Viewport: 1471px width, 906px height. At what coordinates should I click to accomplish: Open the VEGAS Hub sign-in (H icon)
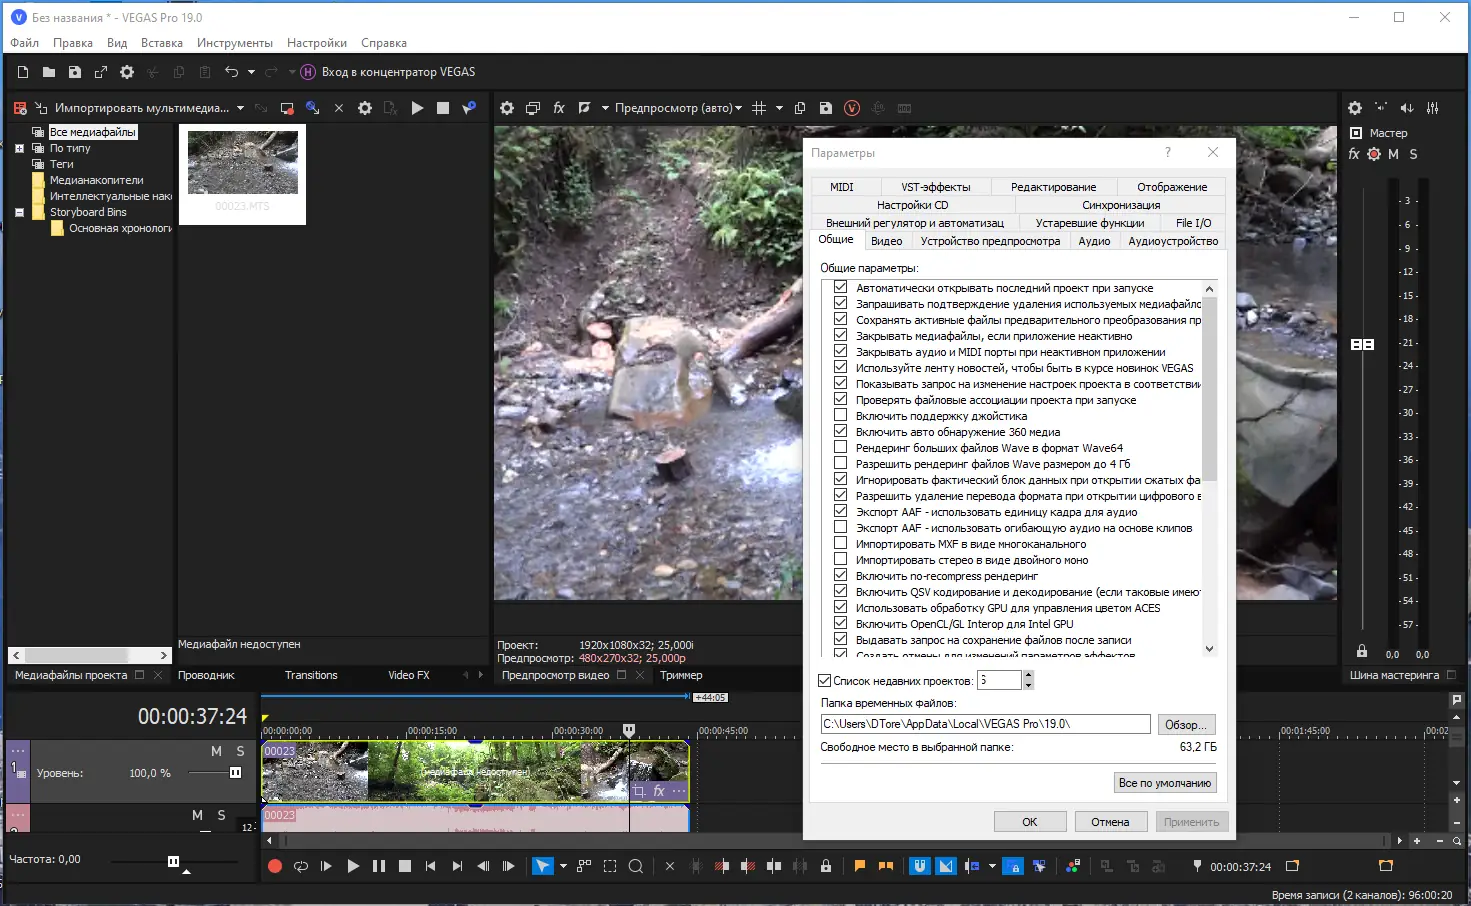[308, 72]
